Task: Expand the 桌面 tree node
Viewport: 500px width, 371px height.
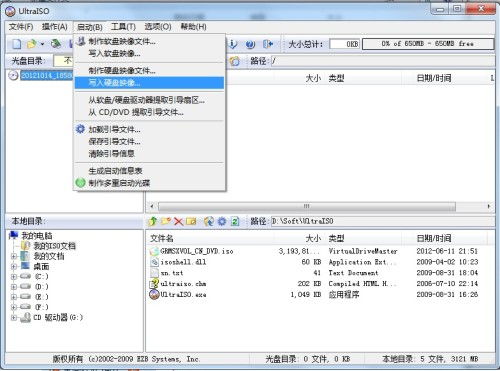Action: tap(14, 267)
